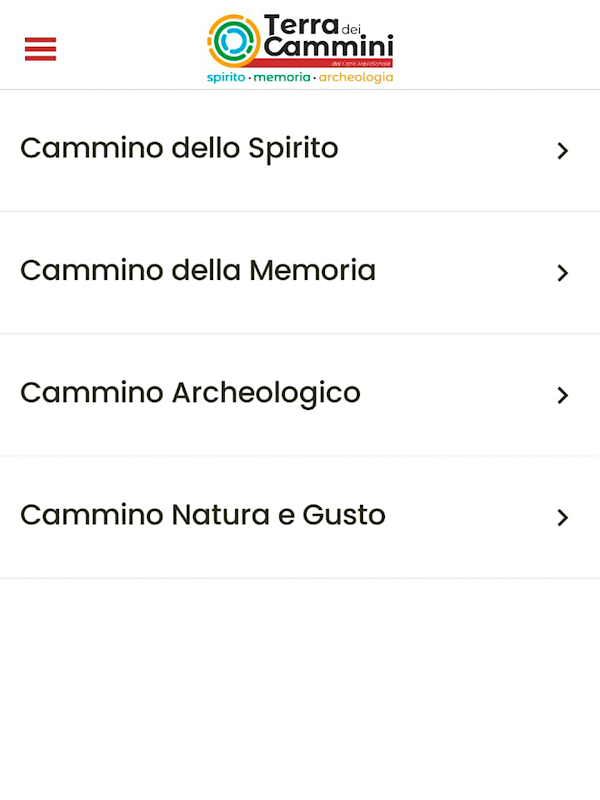Click the "Cammini" logo text
600x800 pixels.
pos(330,47)
